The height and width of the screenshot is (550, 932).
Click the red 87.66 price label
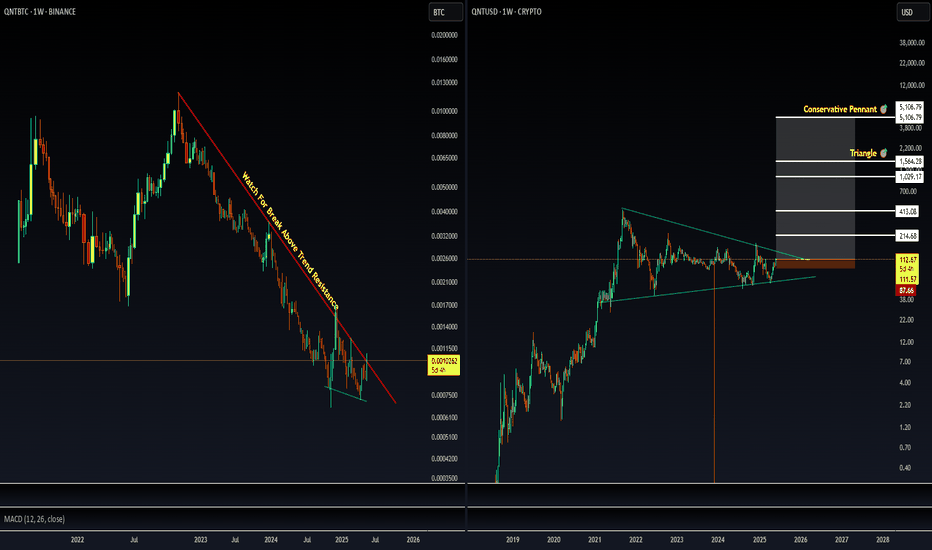[x=906, y=290]
